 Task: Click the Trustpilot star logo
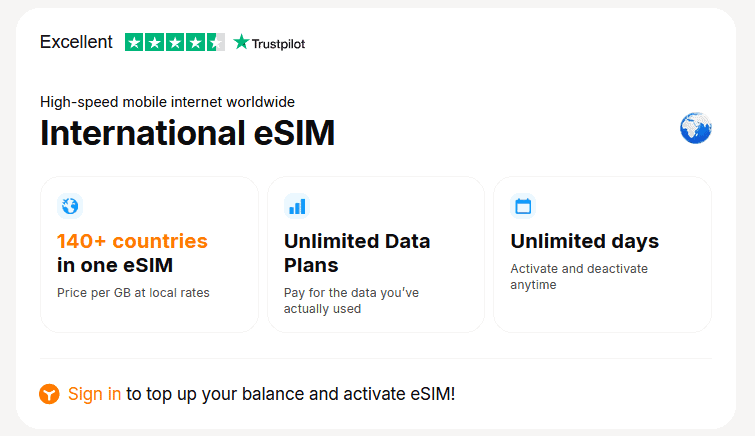click(x=242, y=42)
